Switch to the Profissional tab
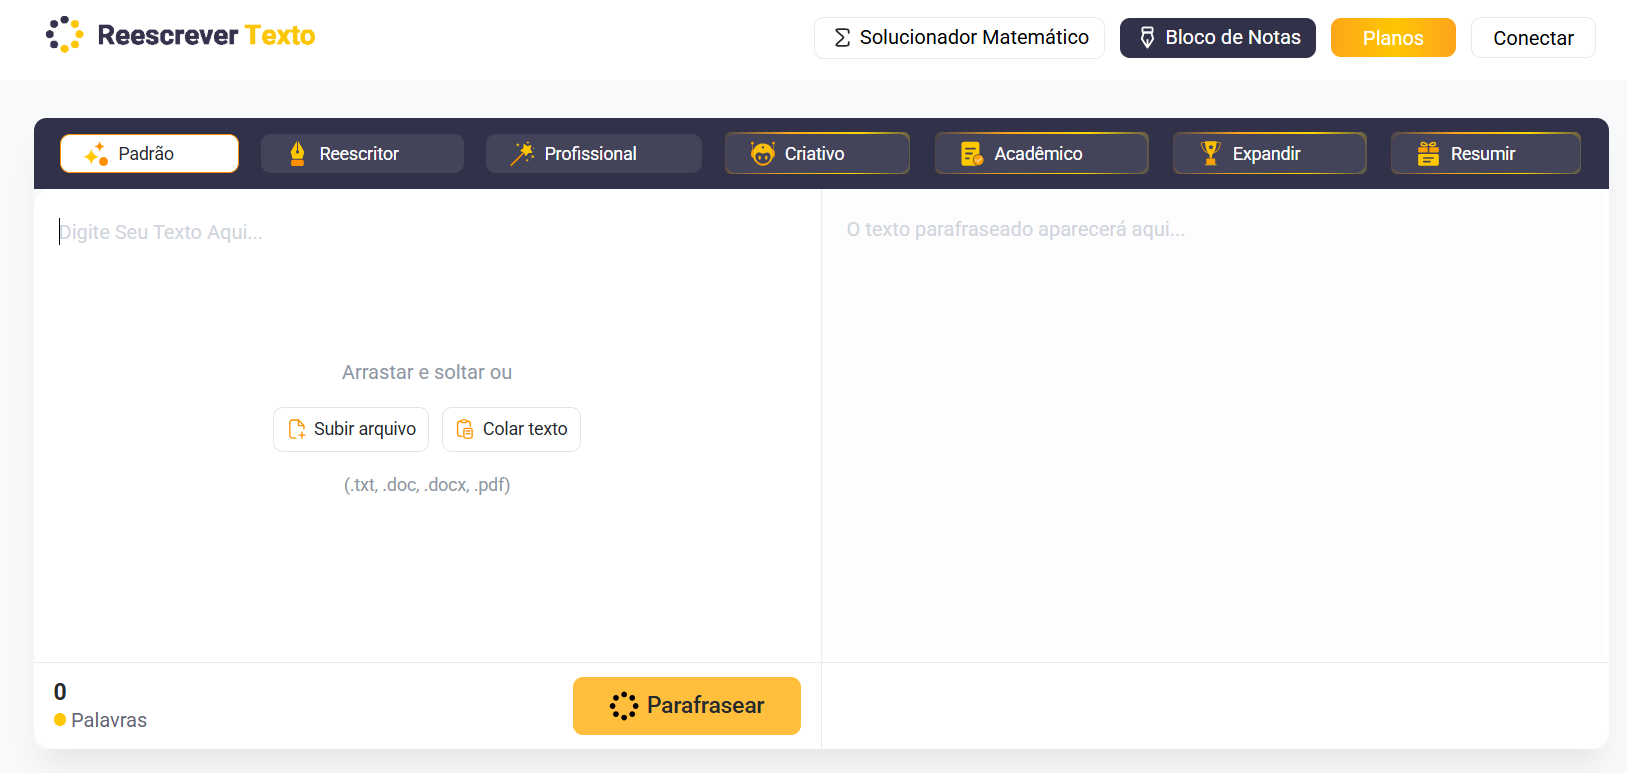Image resolution: width=1627 pixels, height=773 pixels. [x=594, y=153]
